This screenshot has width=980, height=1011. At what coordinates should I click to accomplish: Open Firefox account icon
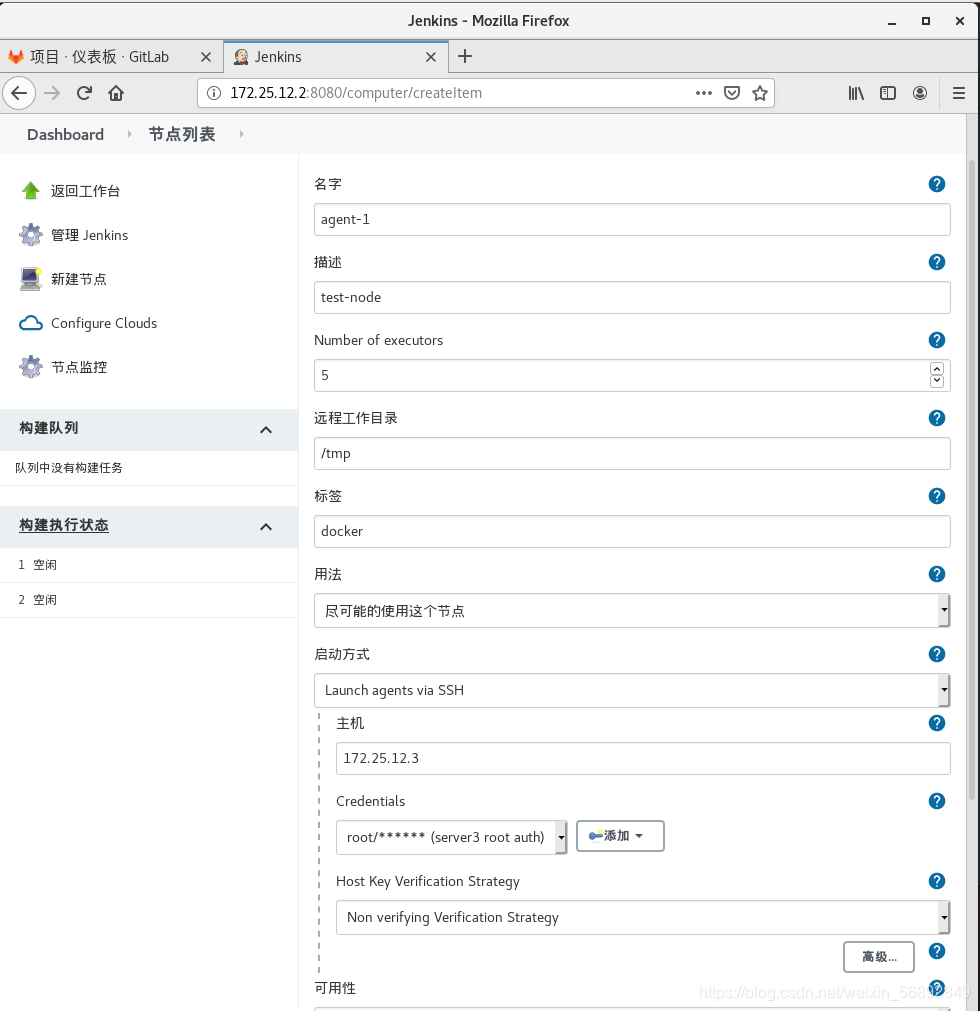click(x=920, y=93)
